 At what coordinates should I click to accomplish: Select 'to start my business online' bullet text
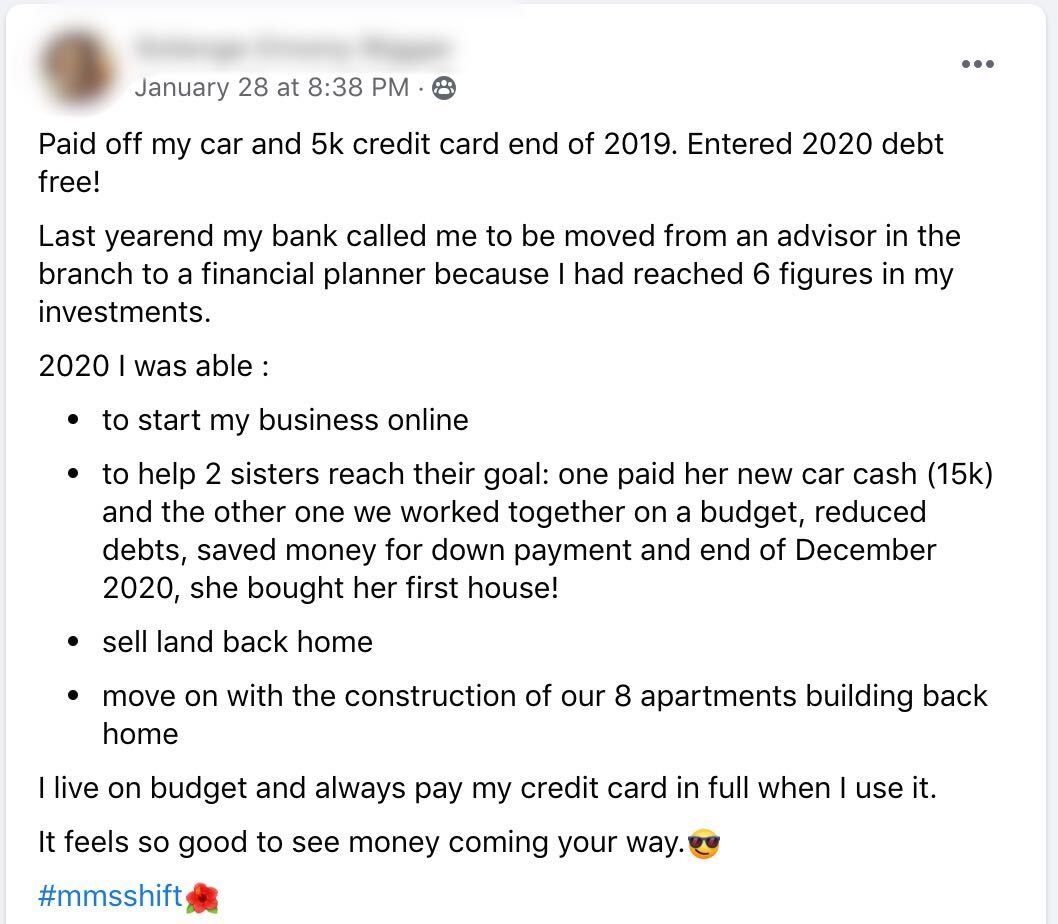pos(285,420)
